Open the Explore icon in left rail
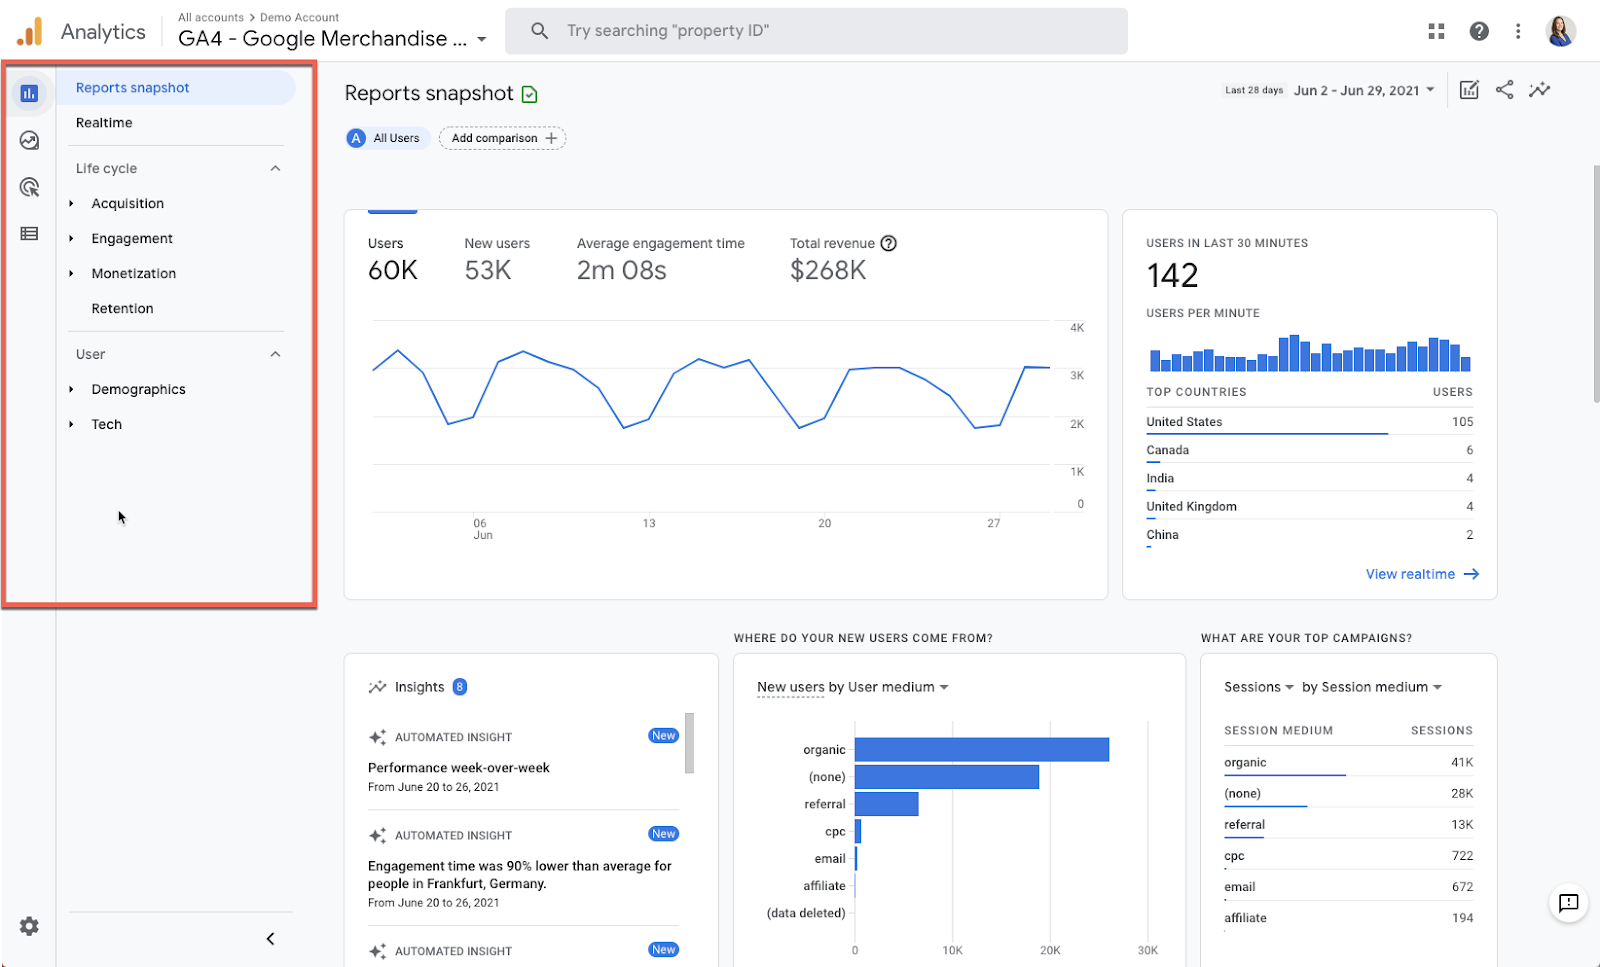 (x=29, y=140)
